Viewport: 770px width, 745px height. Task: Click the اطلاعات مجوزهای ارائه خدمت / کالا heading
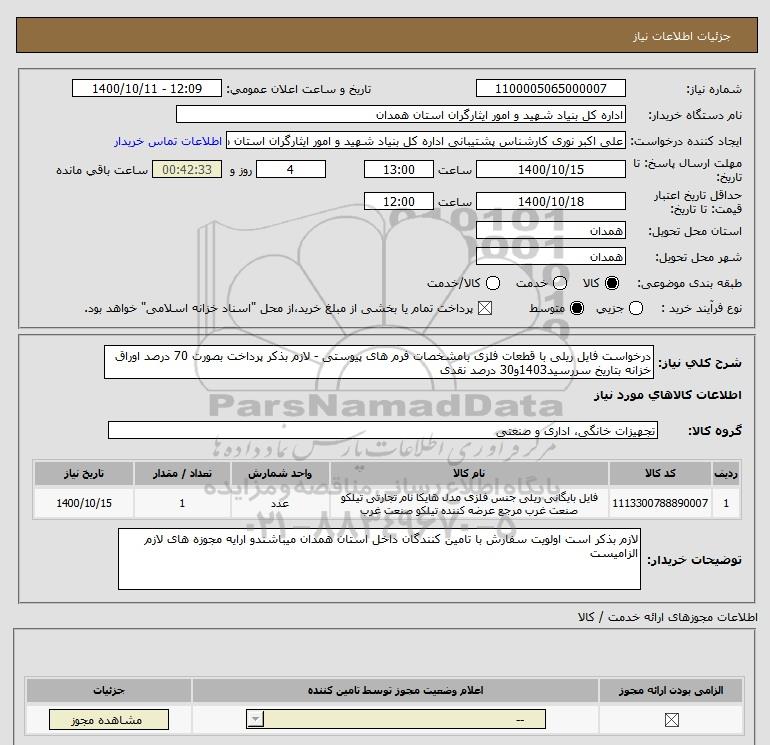668,617
